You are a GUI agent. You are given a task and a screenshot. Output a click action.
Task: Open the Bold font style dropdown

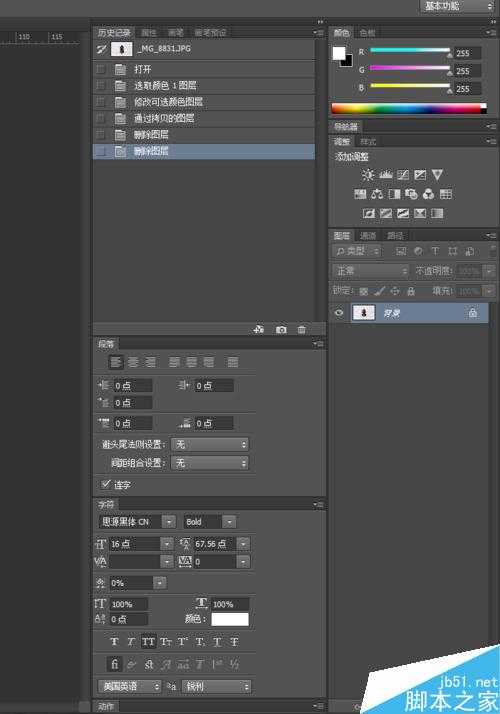[230, 522]
